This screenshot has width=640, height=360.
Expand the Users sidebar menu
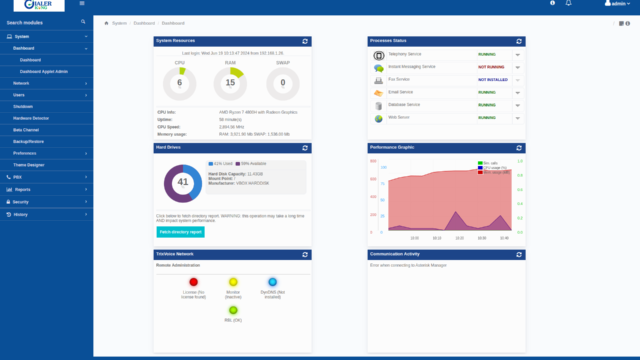[x=47, y=95]
